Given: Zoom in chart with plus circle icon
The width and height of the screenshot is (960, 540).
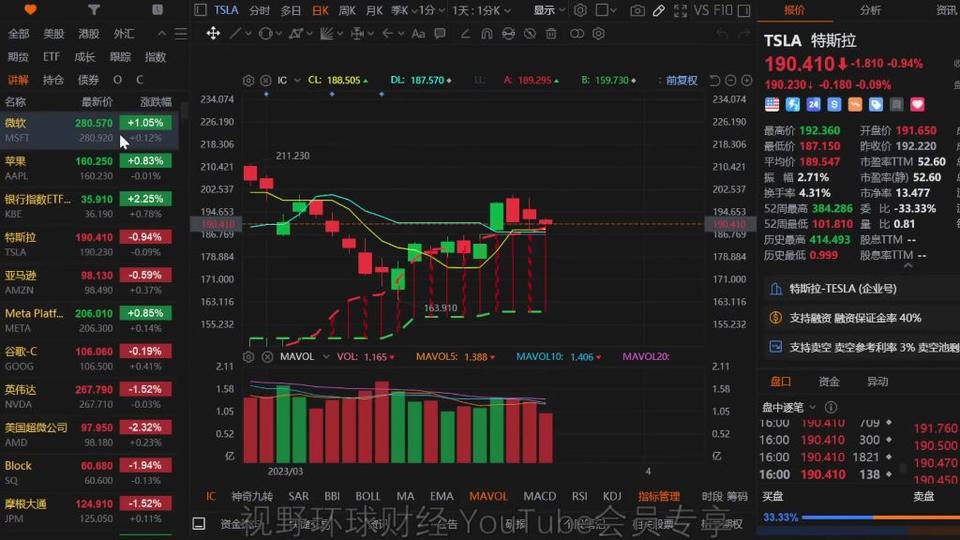Looking at the screenshot, I should tap(746, 80).
